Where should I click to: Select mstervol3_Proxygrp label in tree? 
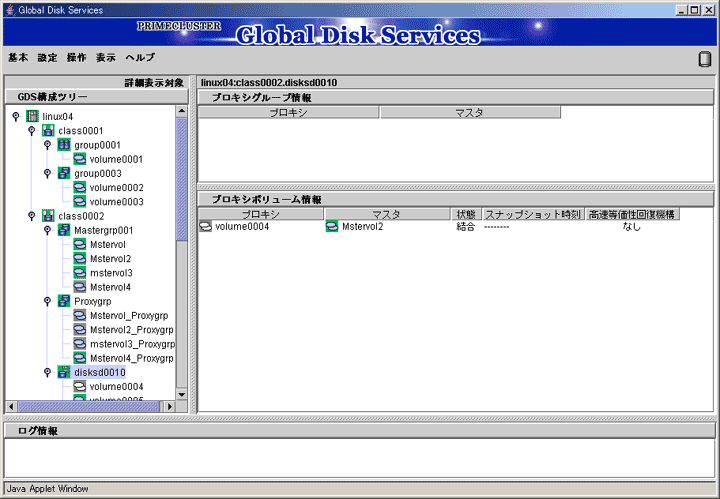click(x=132, y=344)
